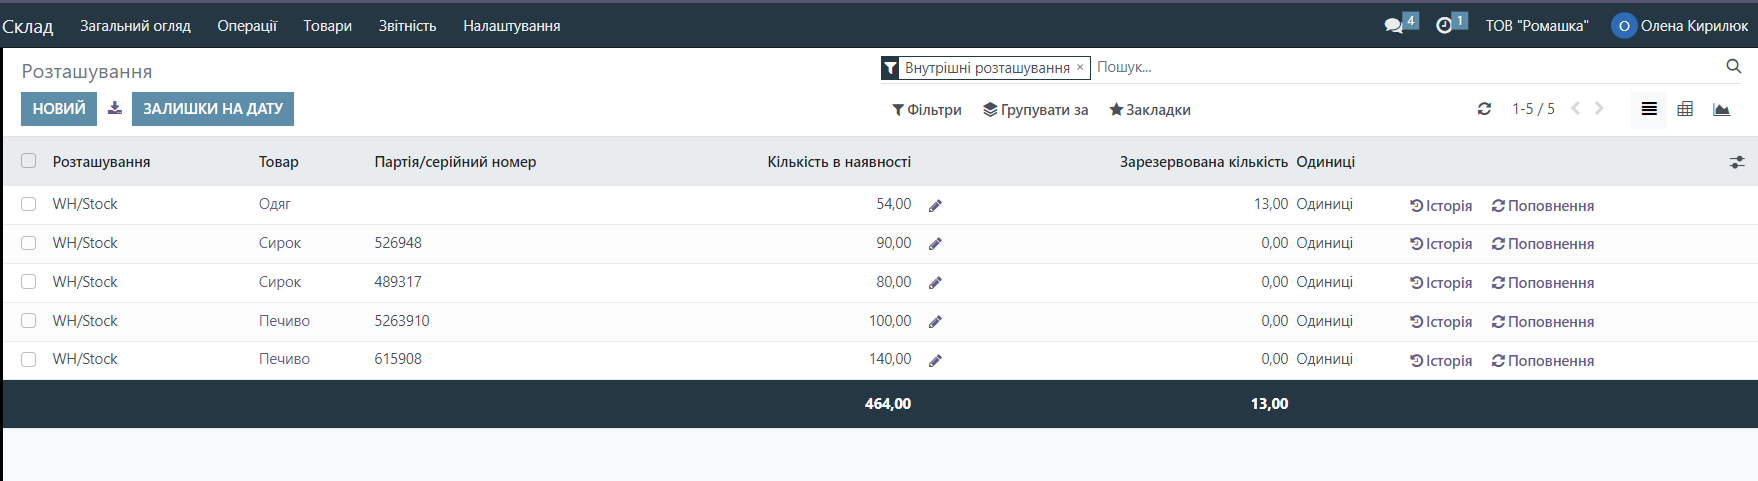
Task: Open column settings adjust icon
Action: (1737, 162)
